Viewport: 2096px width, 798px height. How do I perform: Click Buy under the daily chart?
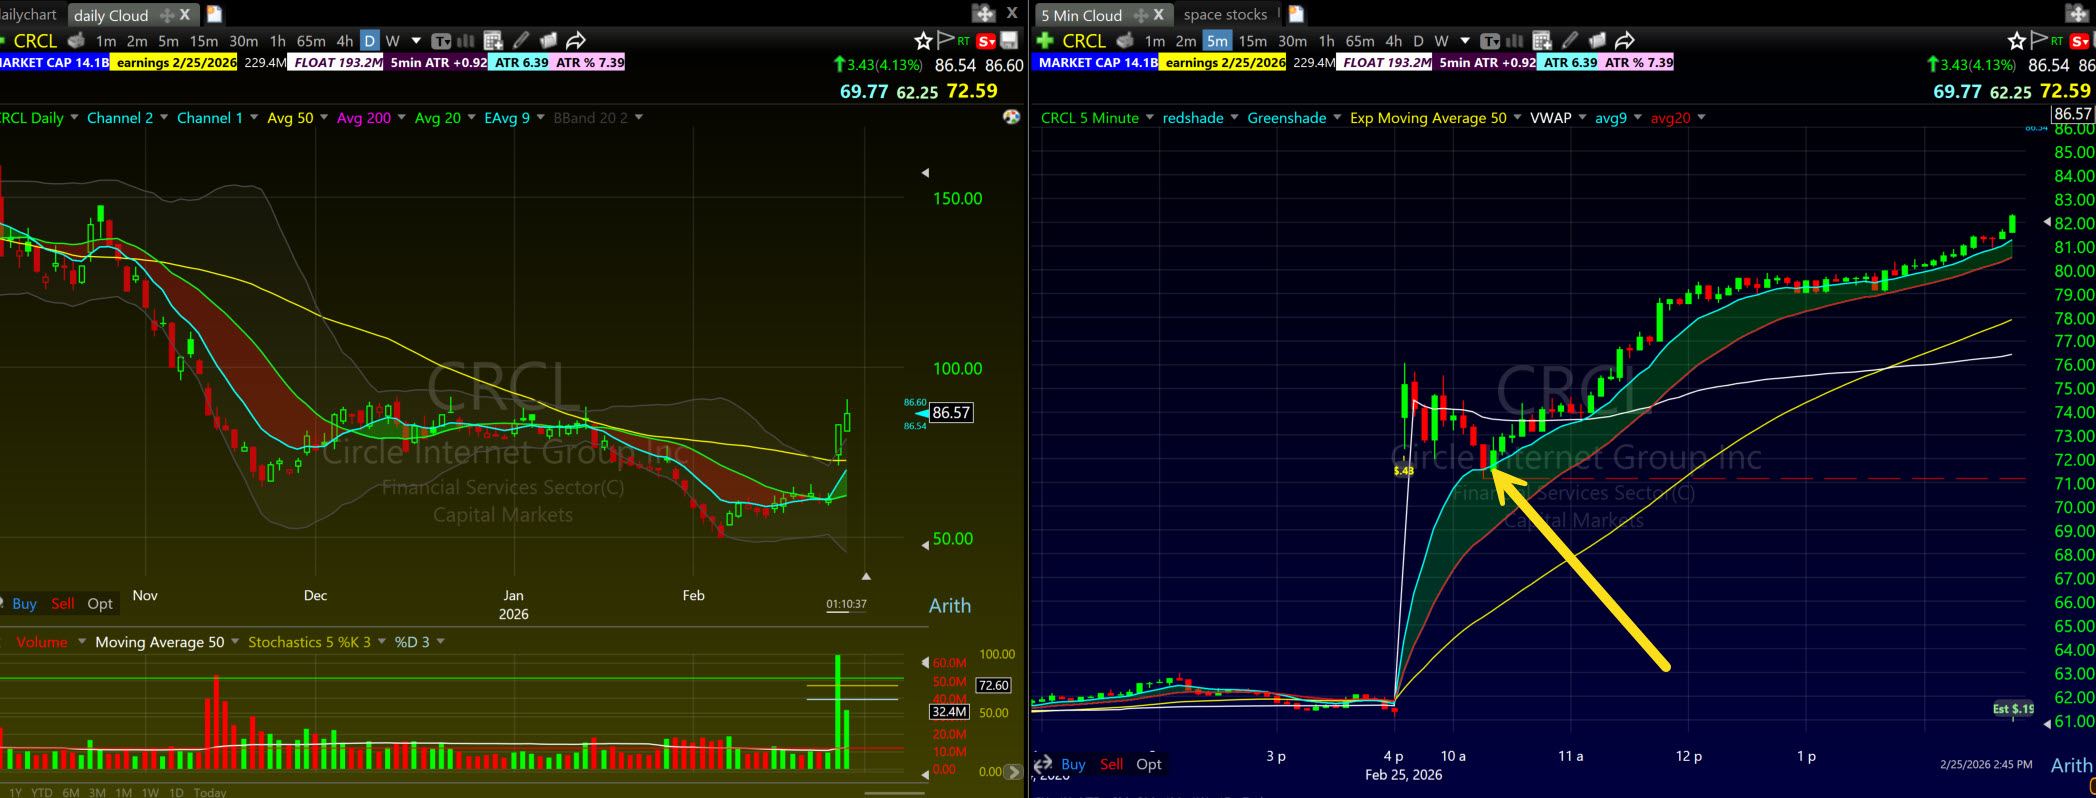[x=24, y=604]
